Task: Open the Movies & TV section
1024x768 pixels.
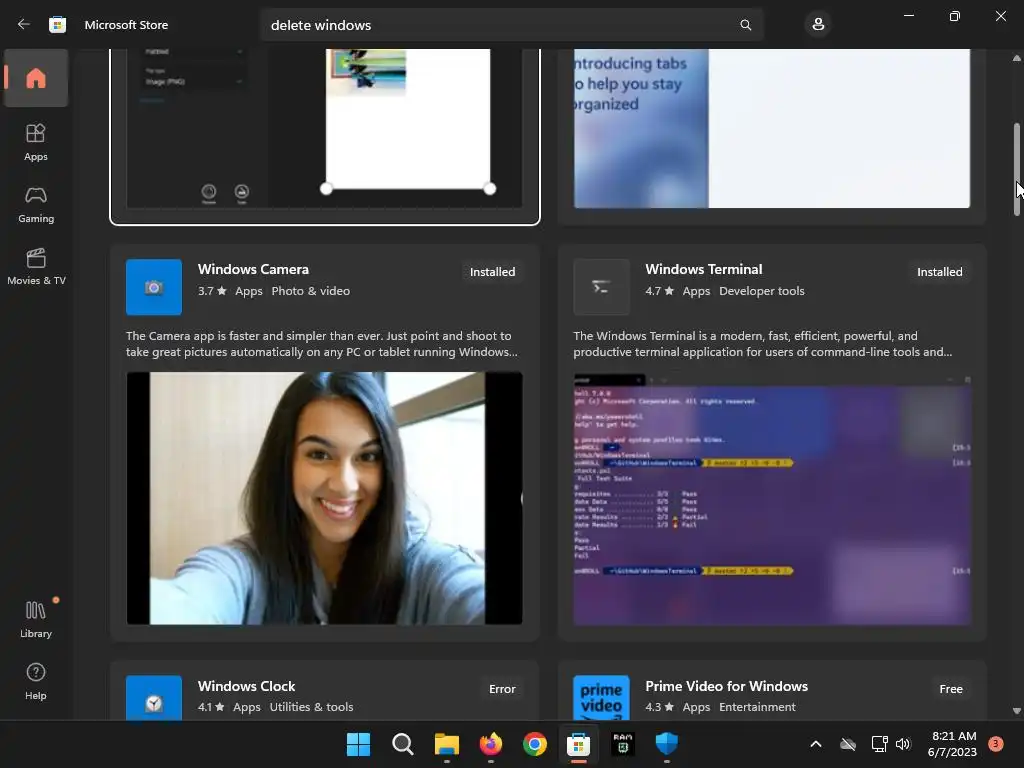Action: (36, 266)
